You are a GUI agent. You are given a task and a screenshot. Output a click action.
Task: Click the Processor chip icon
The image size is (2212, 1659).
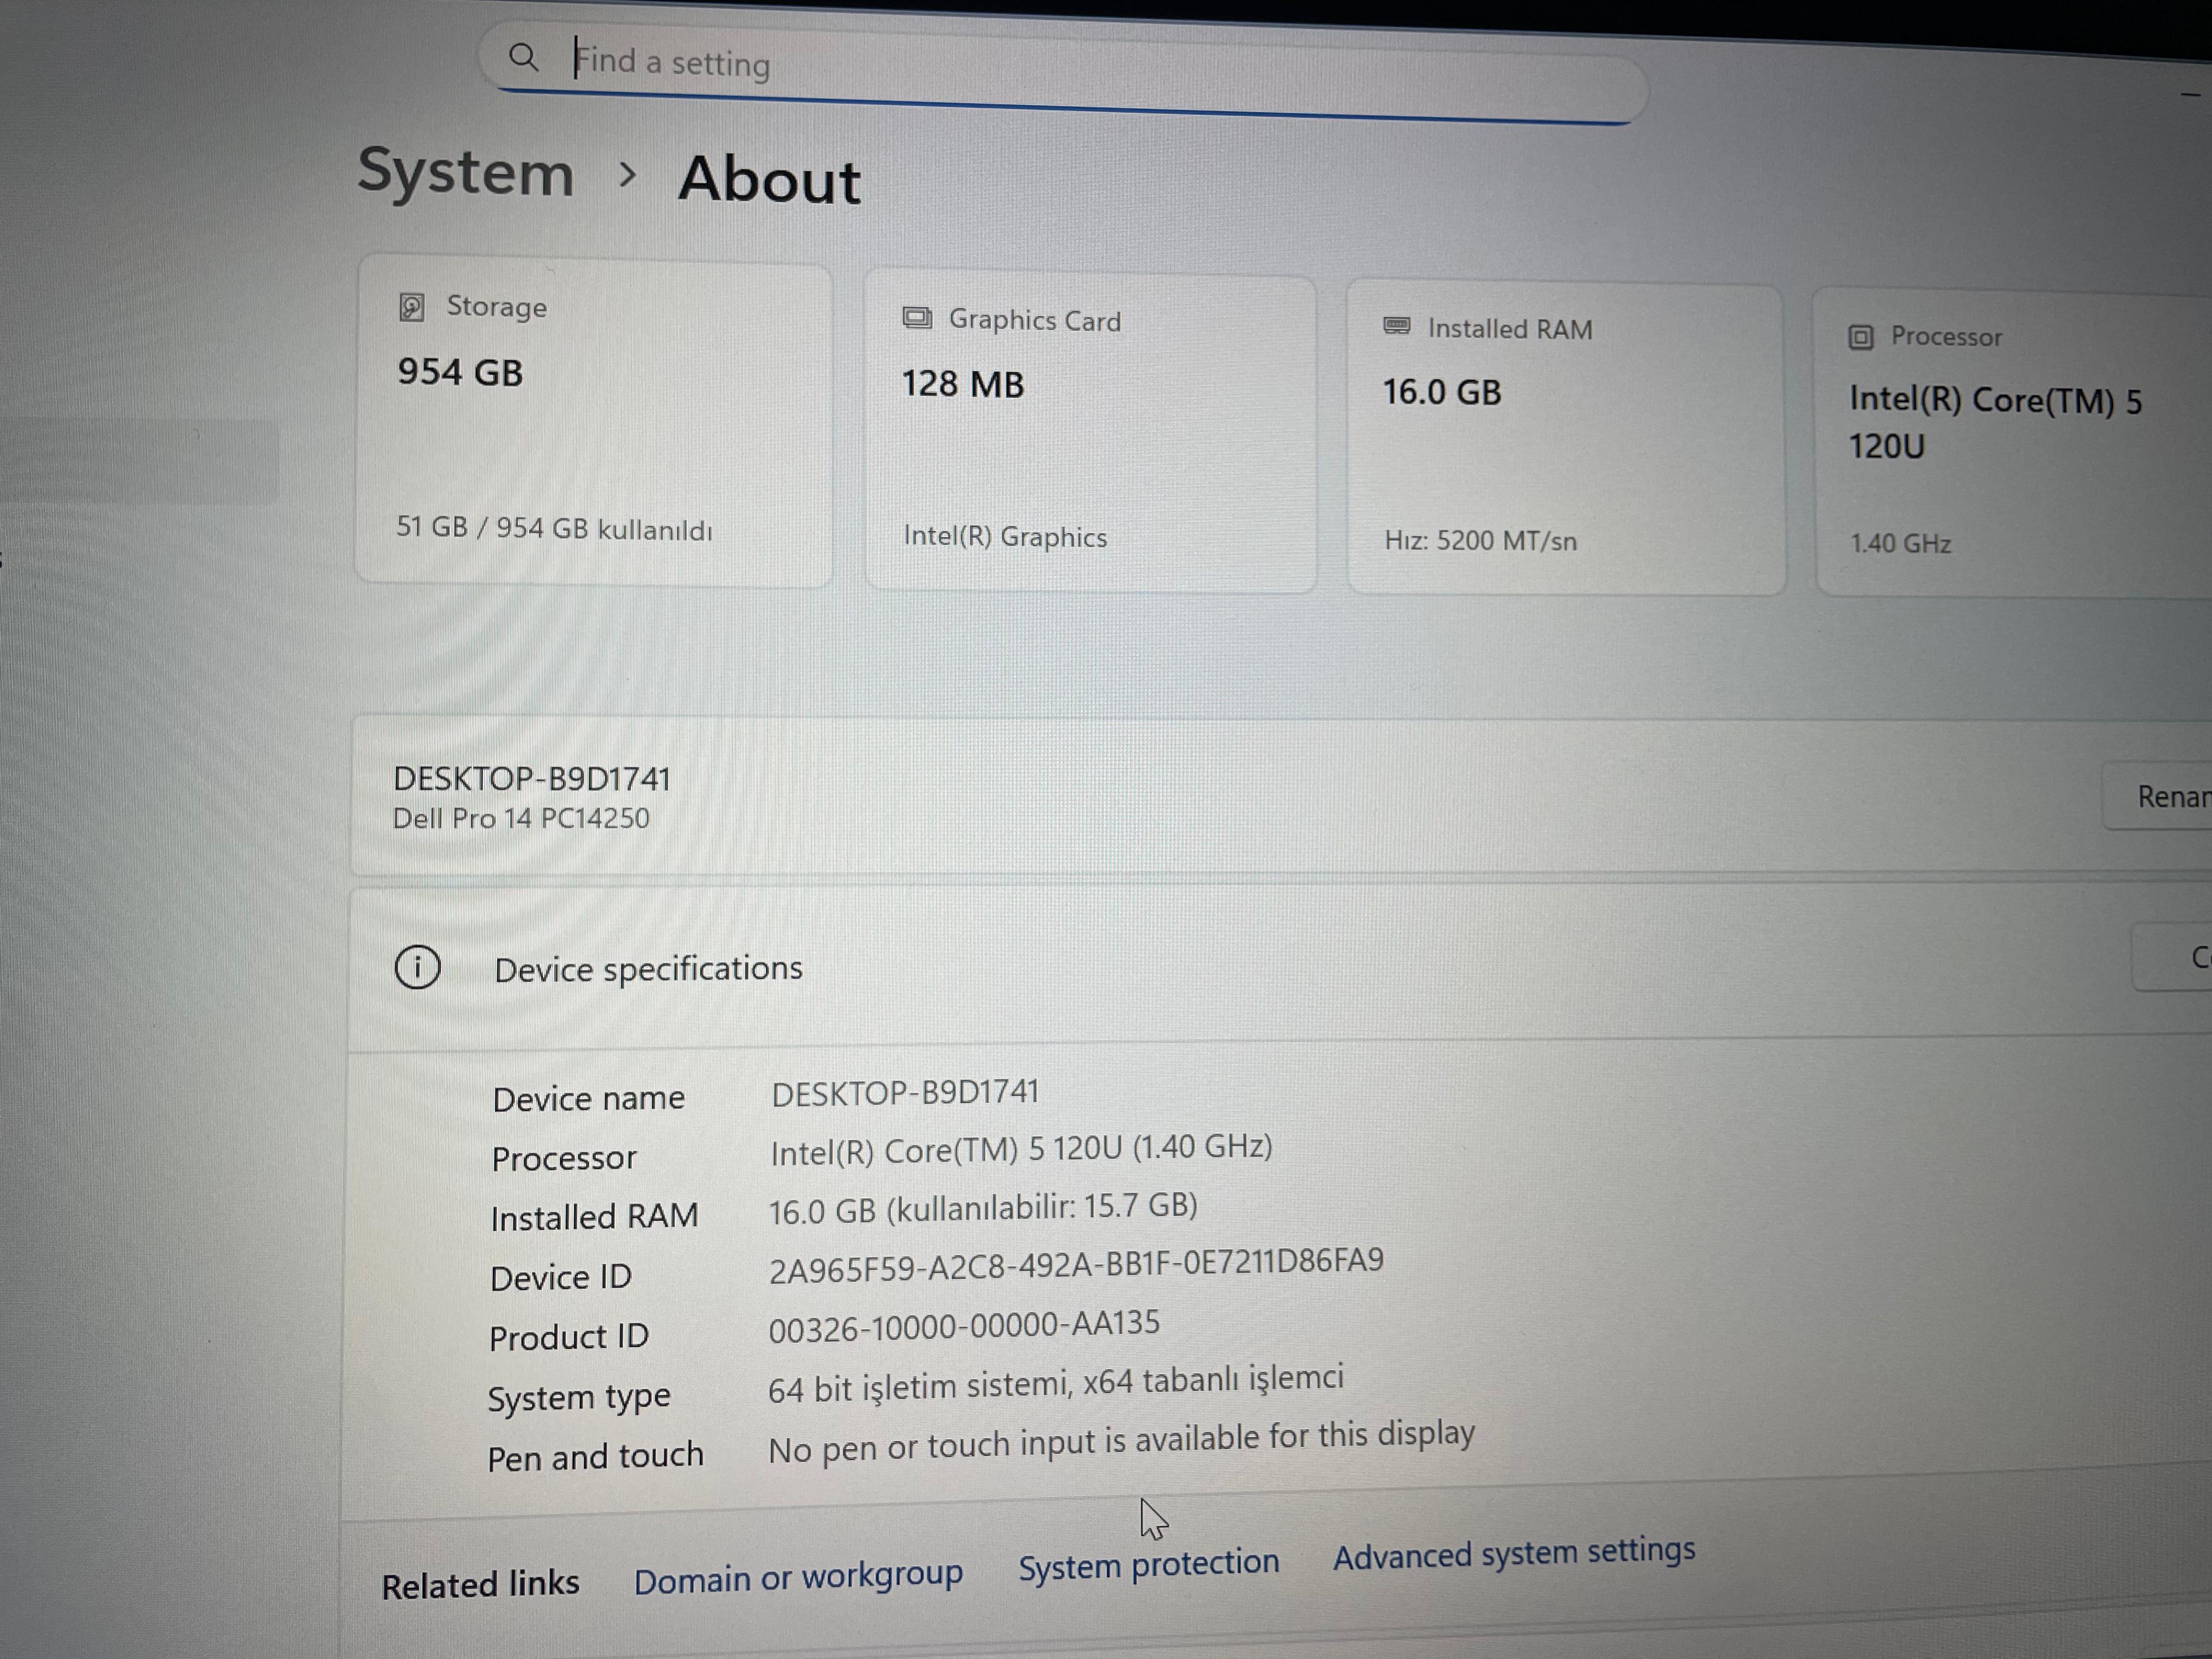click(x=1860, y=337)
